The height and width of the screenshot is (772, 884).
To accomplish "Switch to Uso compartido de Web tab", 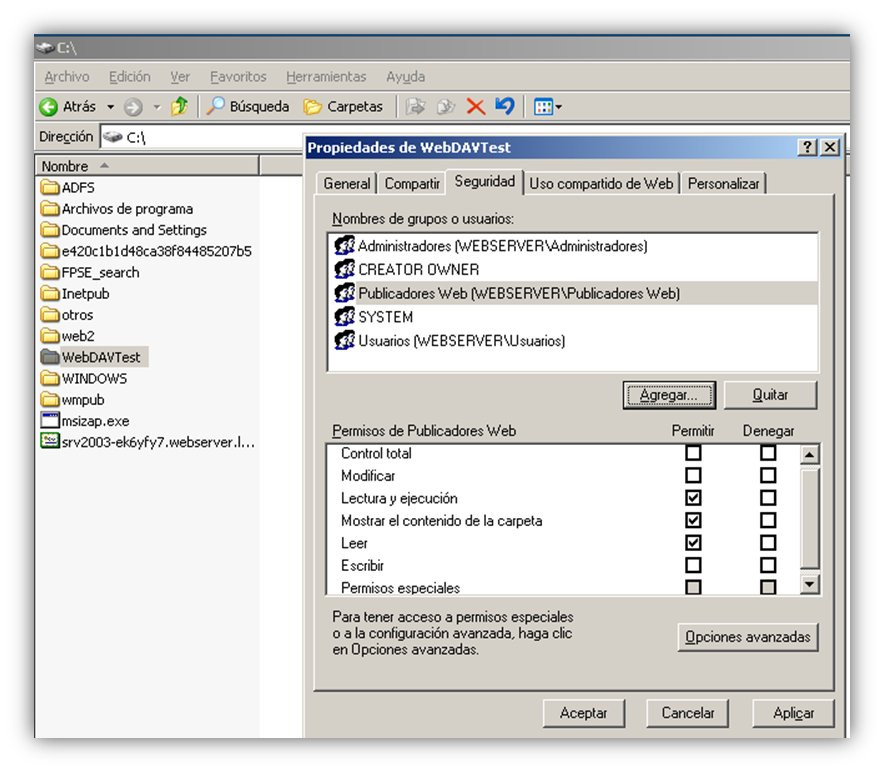I will (601, 183).
